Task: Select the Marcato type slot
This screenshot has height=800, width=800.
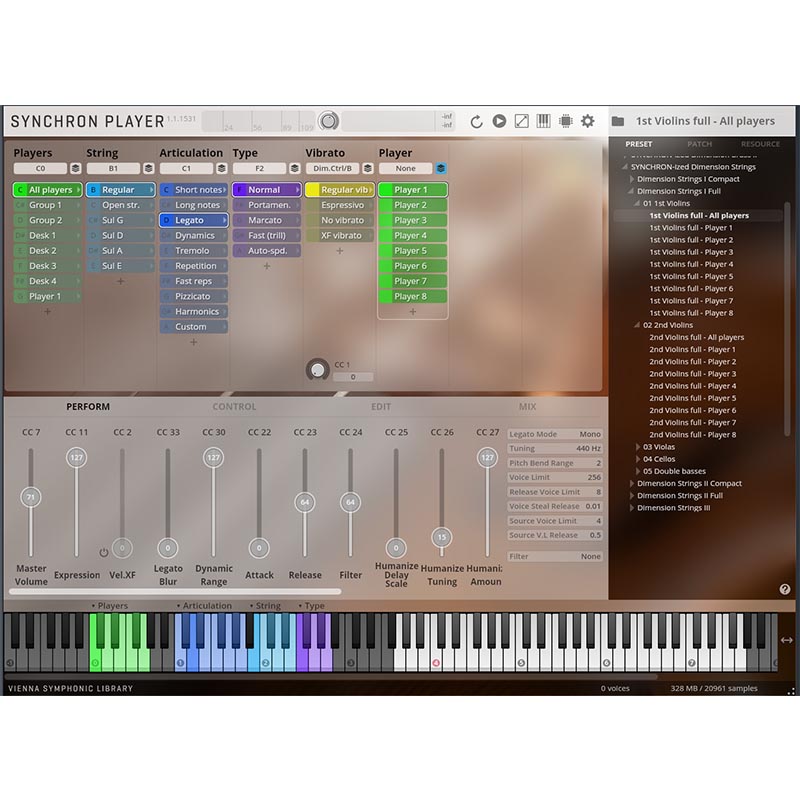Action: (x=266, y=220)
